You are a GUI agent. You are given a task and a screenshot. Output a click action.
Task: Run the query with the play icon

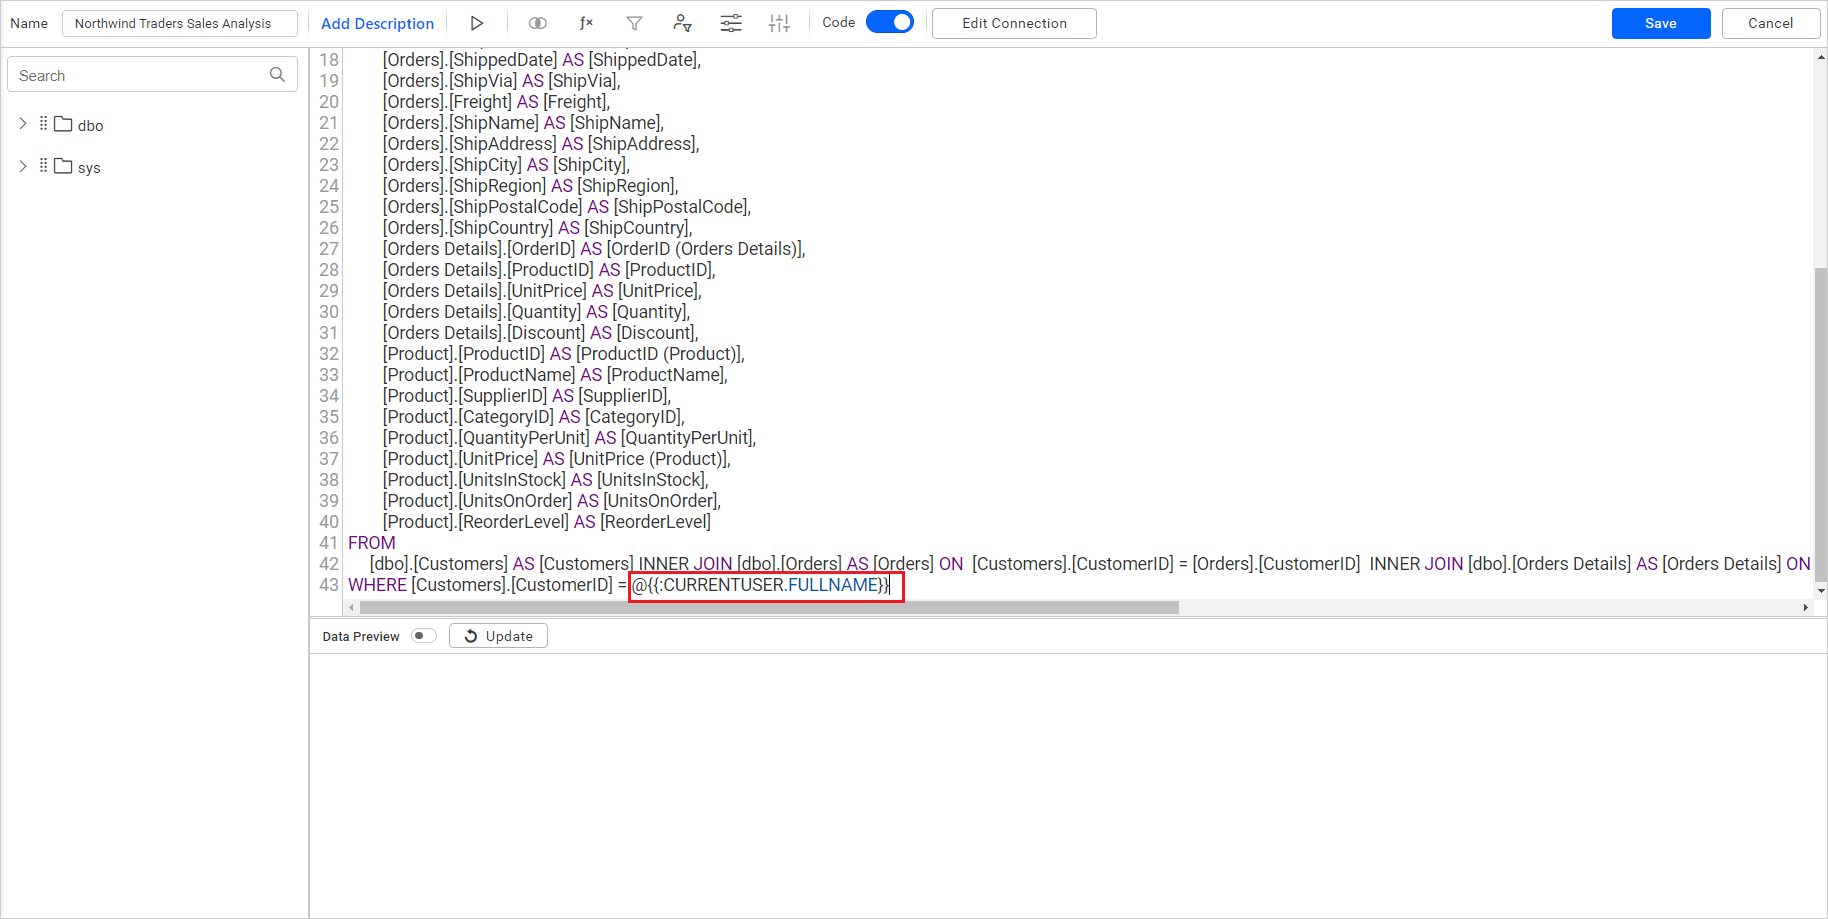(477, 22)
